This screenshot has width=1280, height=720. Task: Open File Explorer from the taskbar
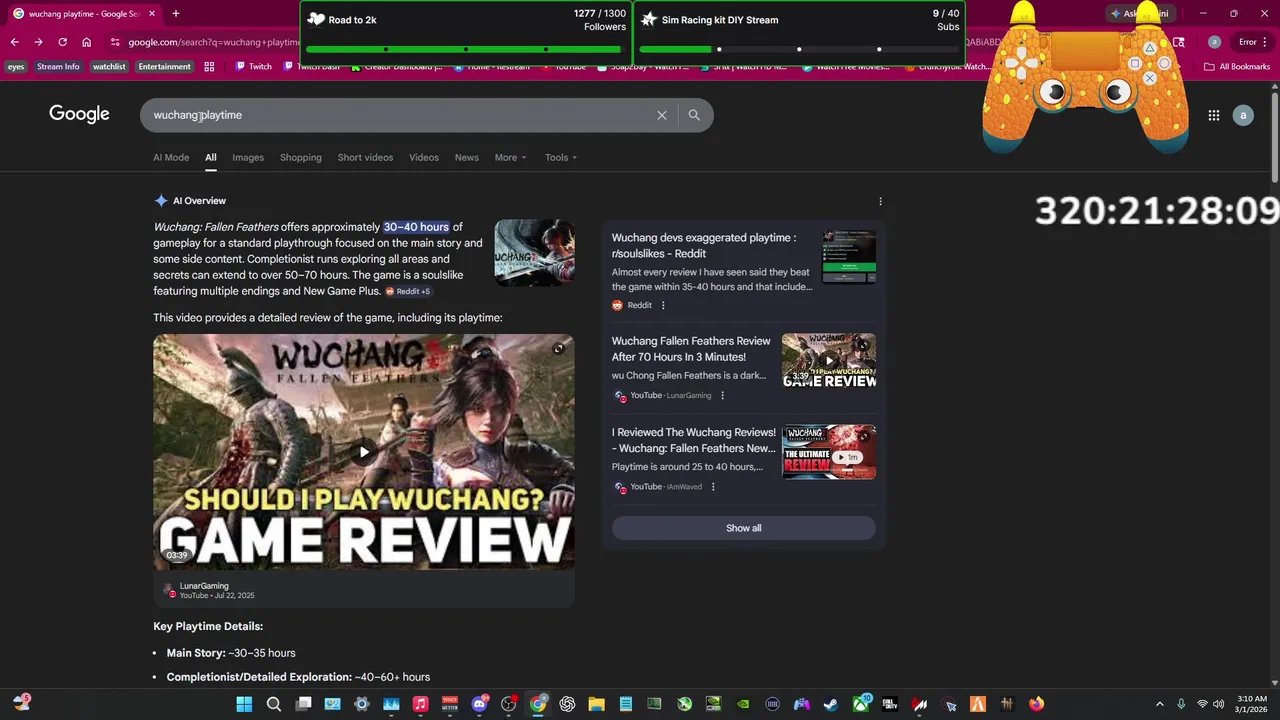pyautogui.click(x=596, y=704)
